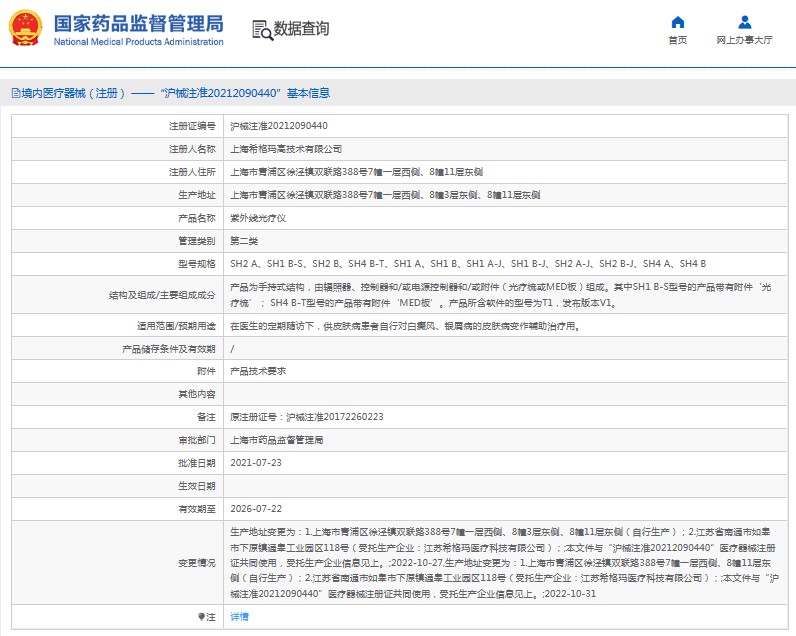Click the 产品名称 row label
This screenshot has height=636, width=796.
click(x=197, y=218)
